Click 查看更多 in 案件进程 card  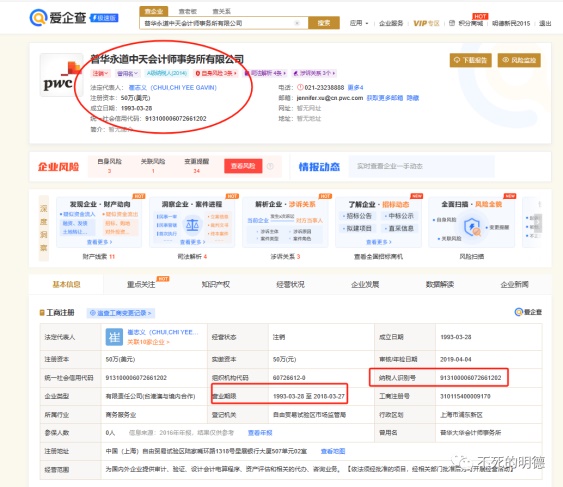(x=192, y=242)
